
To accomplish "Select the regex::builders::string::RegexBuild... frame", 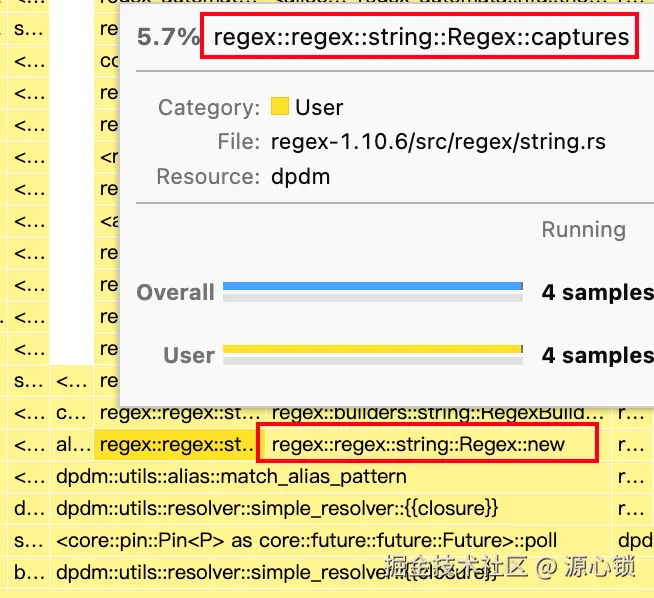I will click(437, 412).
